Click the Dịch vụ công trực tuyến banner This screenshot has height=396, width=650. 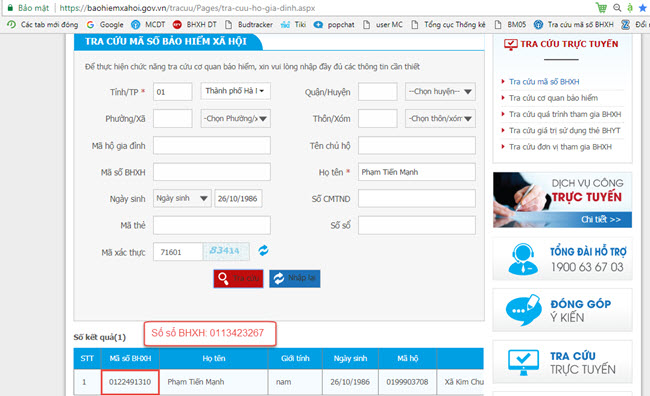563,200
